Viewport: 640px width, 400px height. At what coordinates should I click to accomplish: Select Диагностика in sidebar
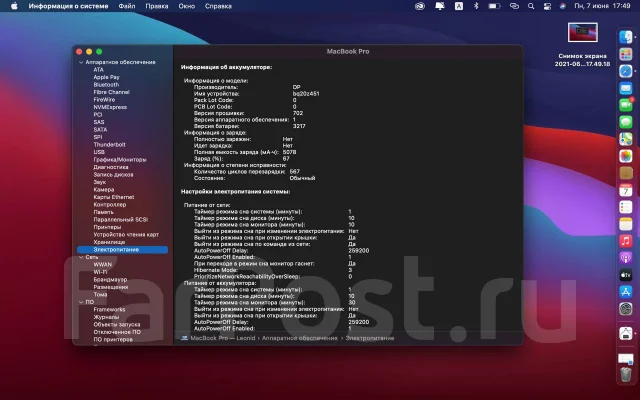click(x=111, y=167)
